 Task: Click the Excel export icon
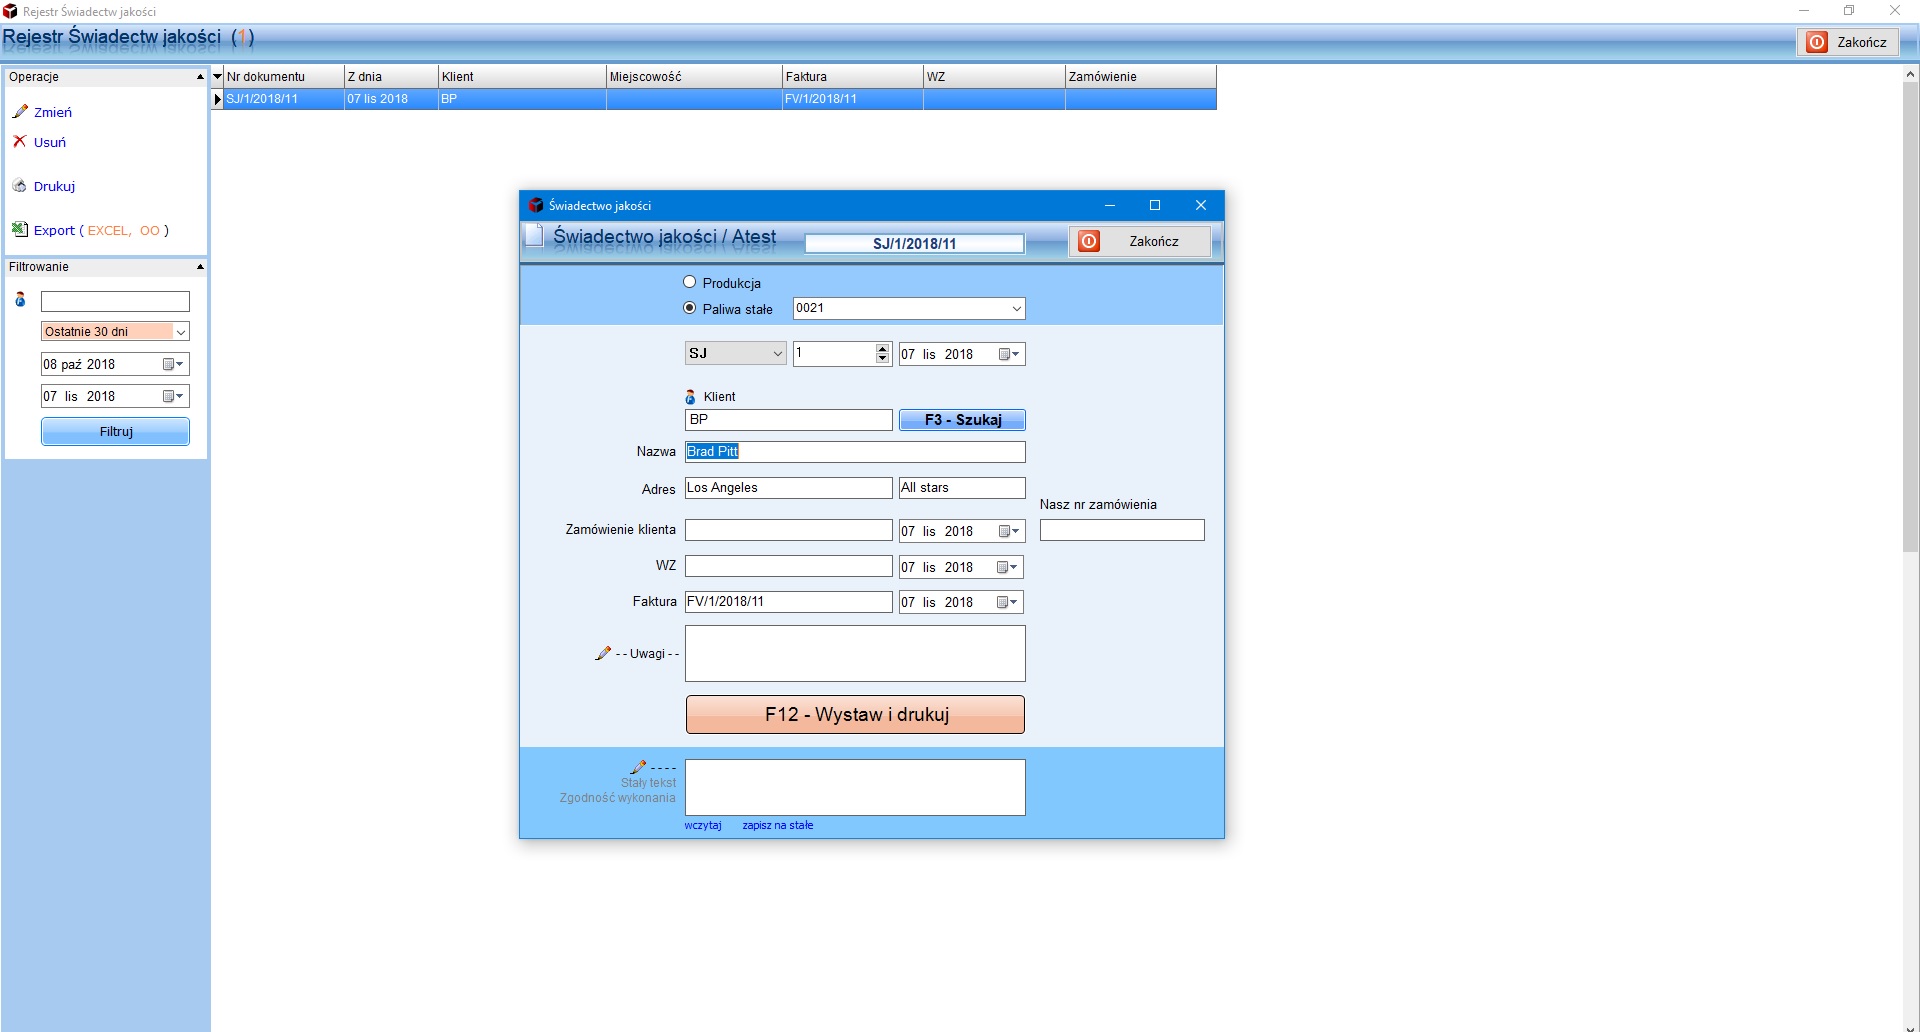[19, 230]
